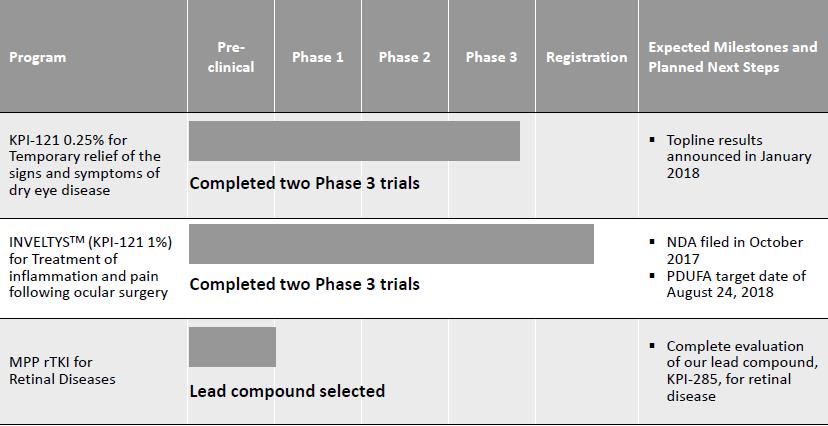Select the Registration column header

pos(586,57)
